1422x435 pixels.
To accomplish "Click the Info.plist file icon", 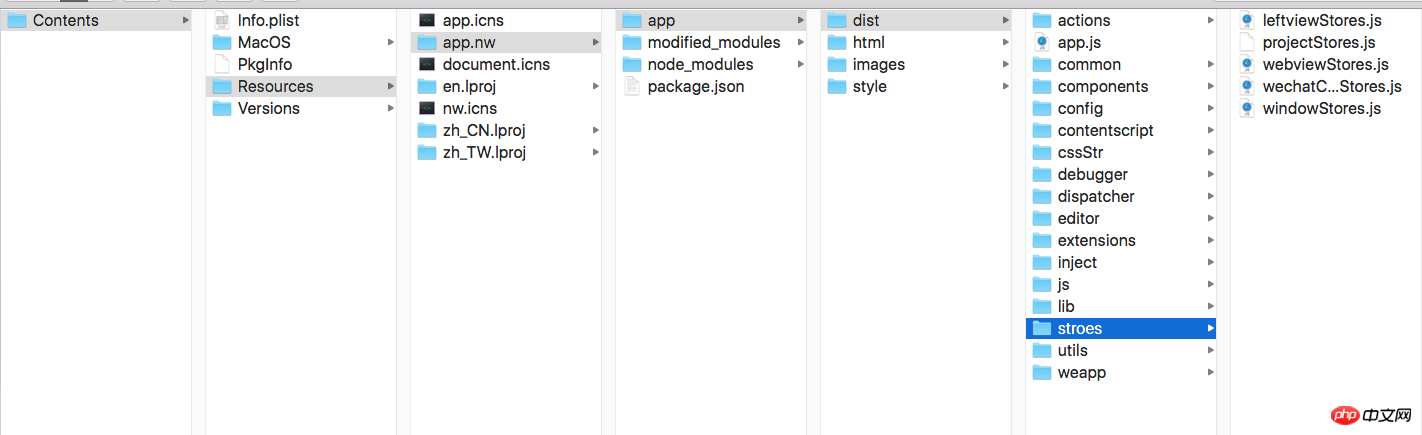I will [x=221, y=20].
